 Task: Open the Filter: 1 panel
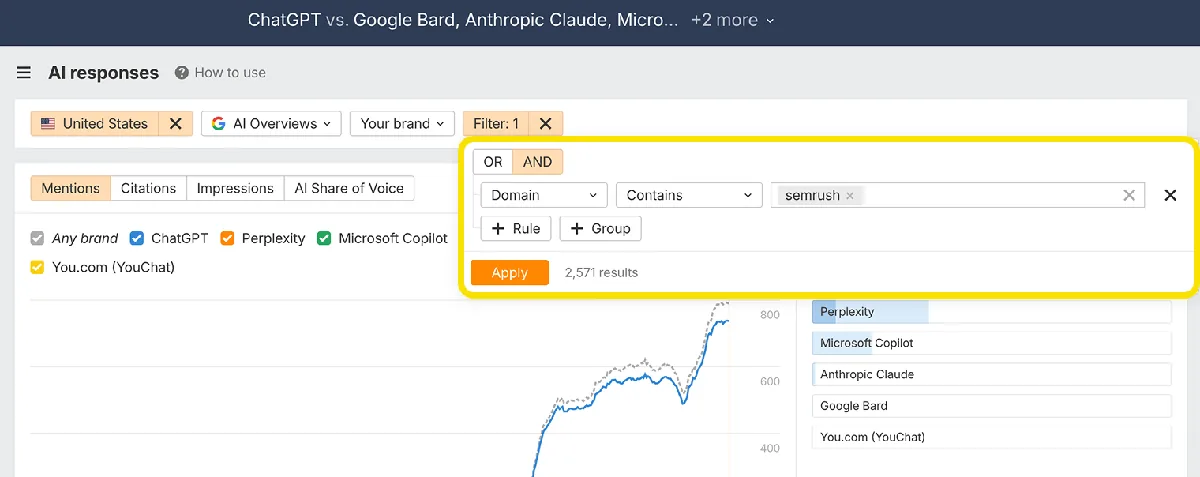(x=496, y=124)
